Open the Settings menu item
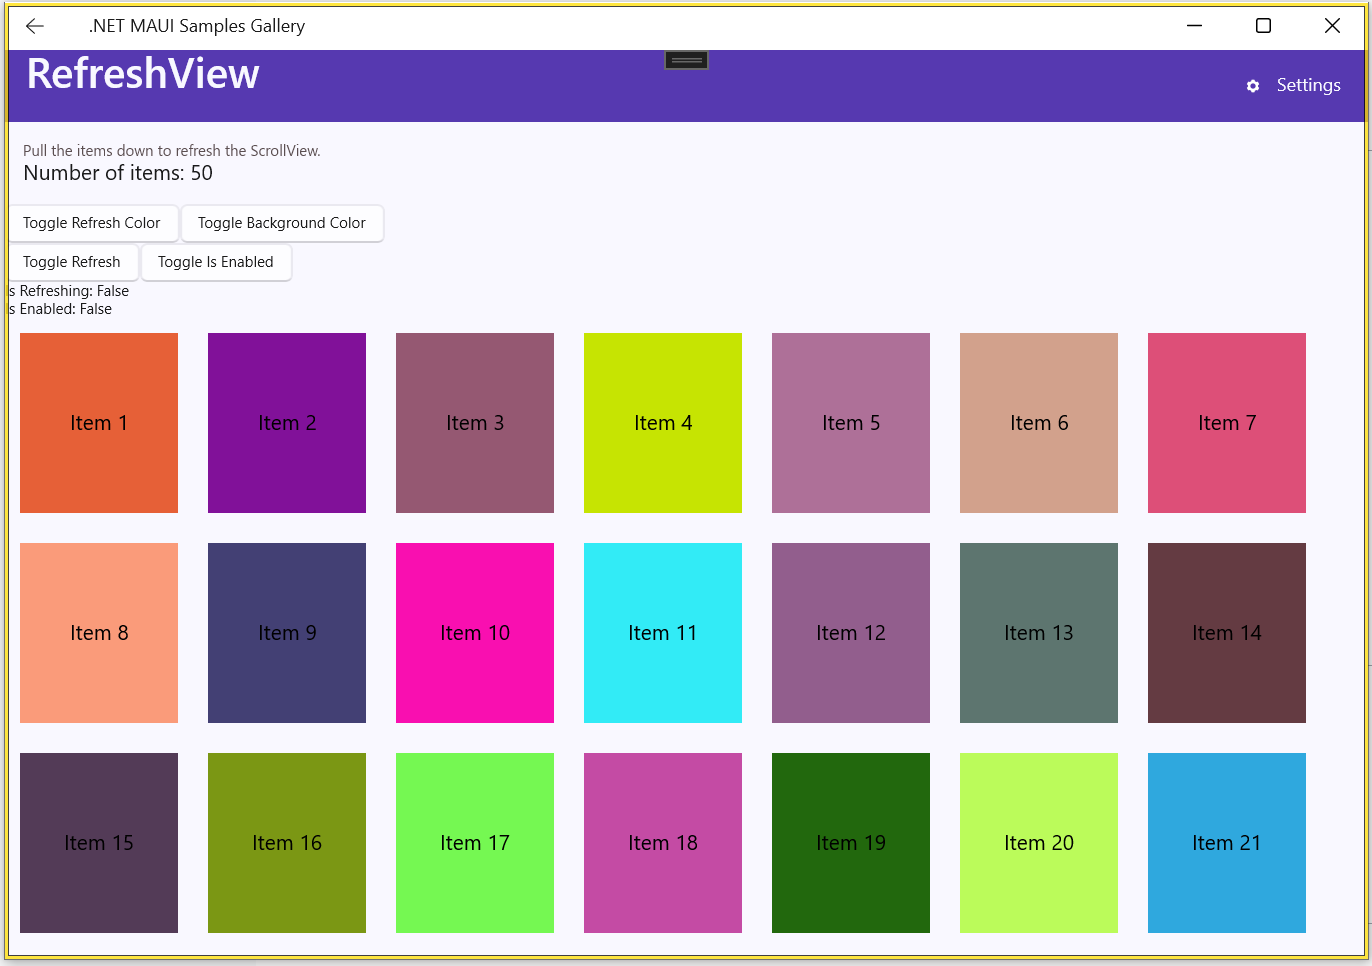1372x966 pixels. pos(1308,86)
